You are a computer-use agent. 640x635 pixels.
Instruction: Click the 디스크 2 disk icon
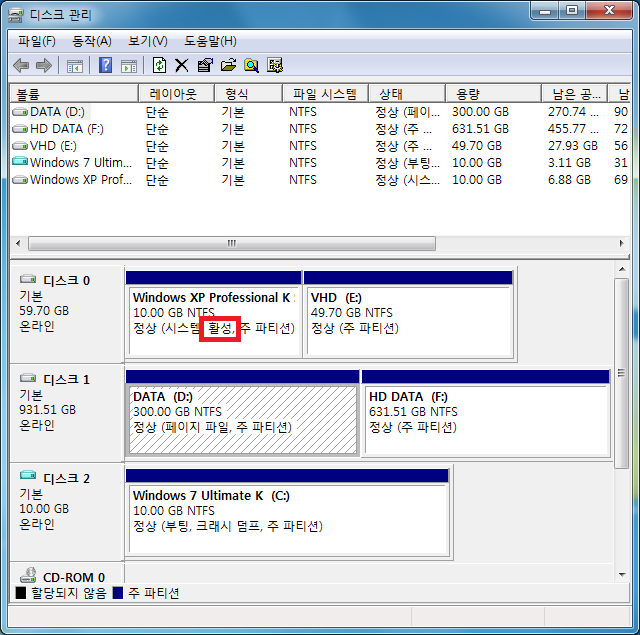click(x=28, y=475)
